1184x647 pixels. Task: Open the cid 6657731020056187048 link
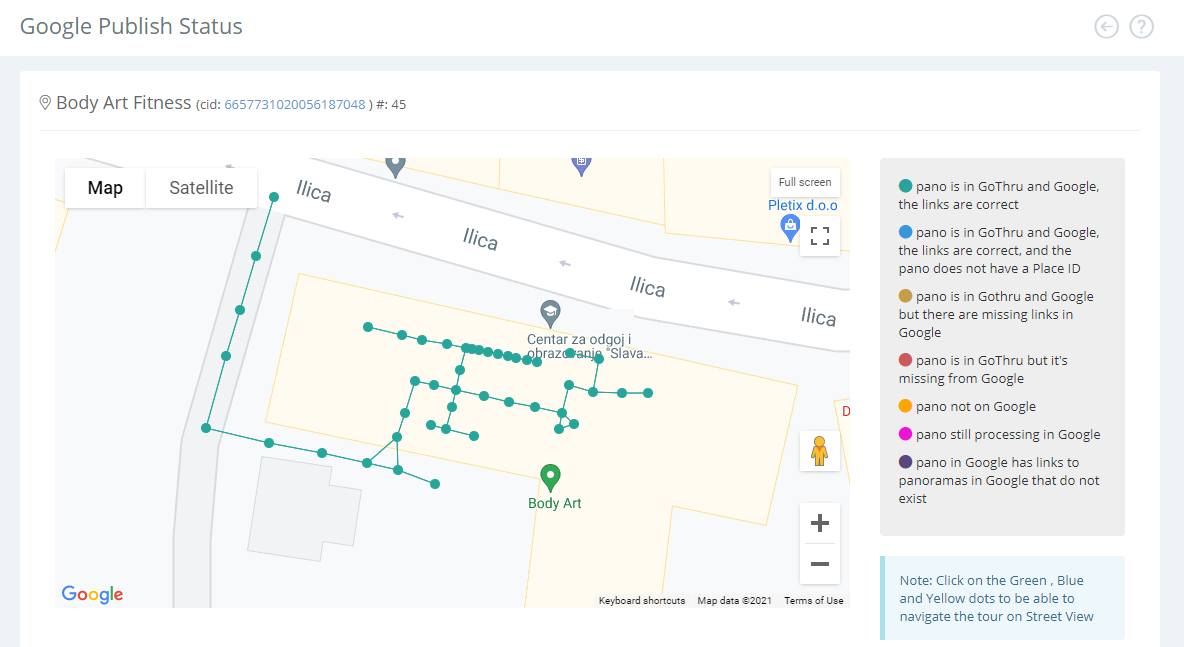point(294,105)
